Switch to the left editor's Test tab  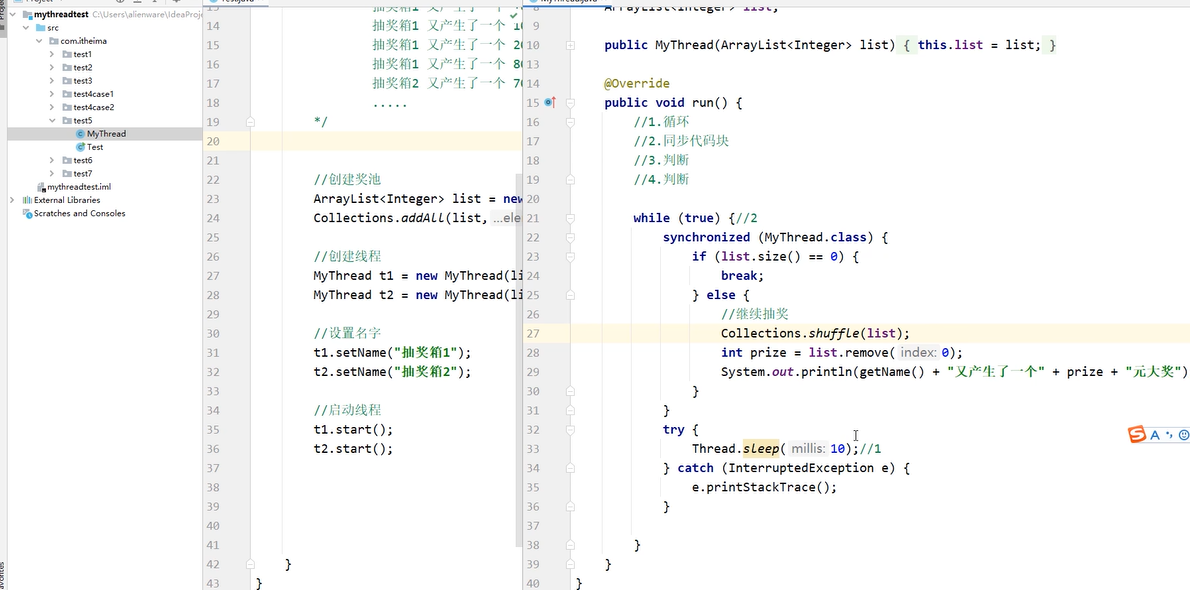click(x=232, y=3)
